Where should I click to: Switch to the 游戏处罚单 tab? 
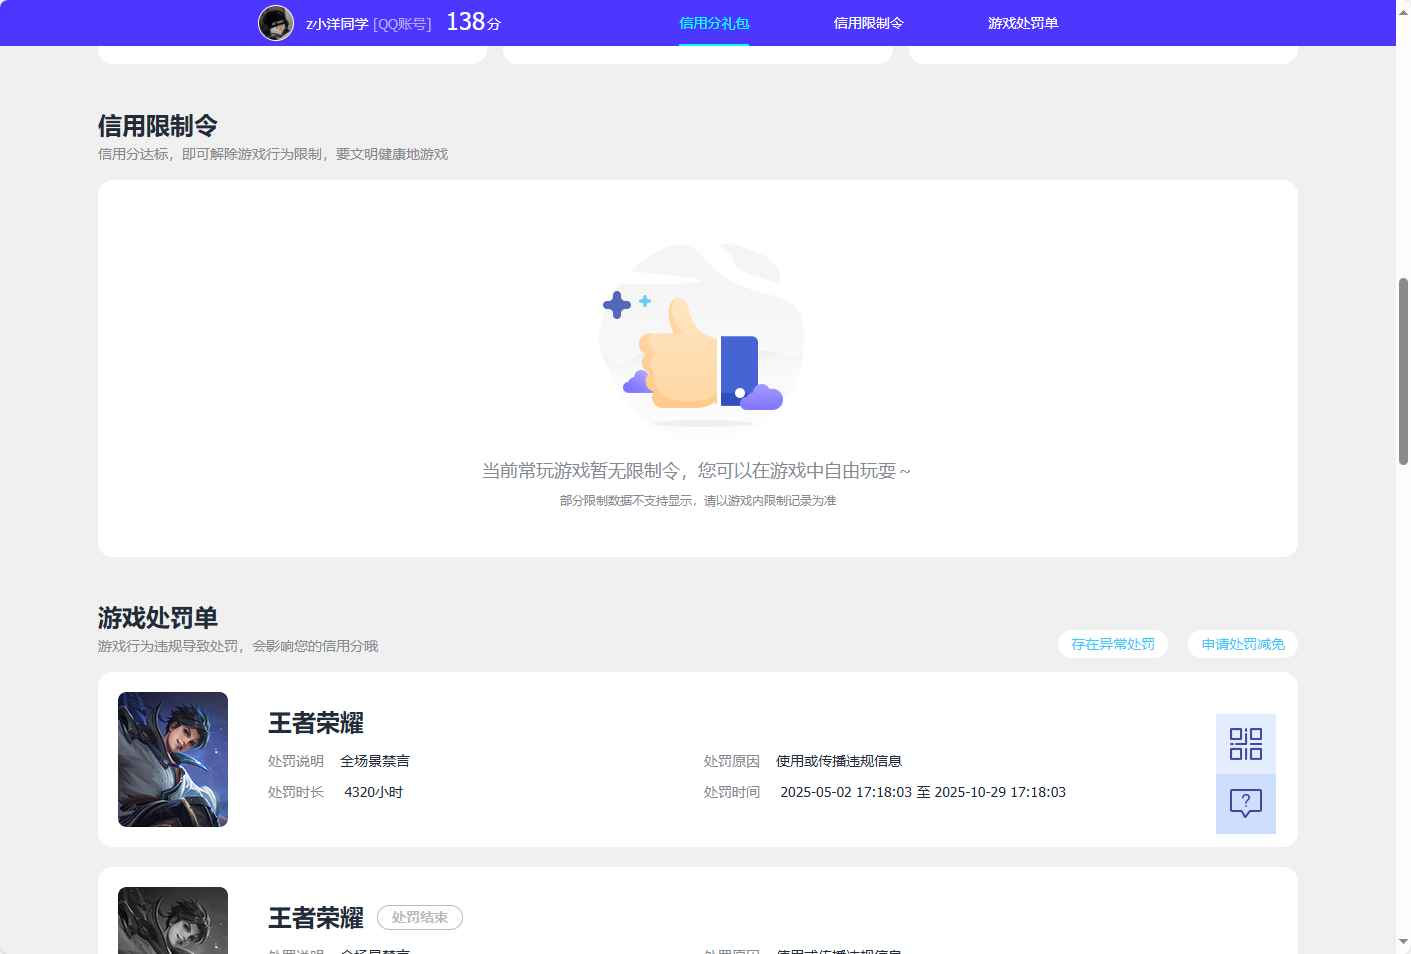click(x=1023, y=23)
